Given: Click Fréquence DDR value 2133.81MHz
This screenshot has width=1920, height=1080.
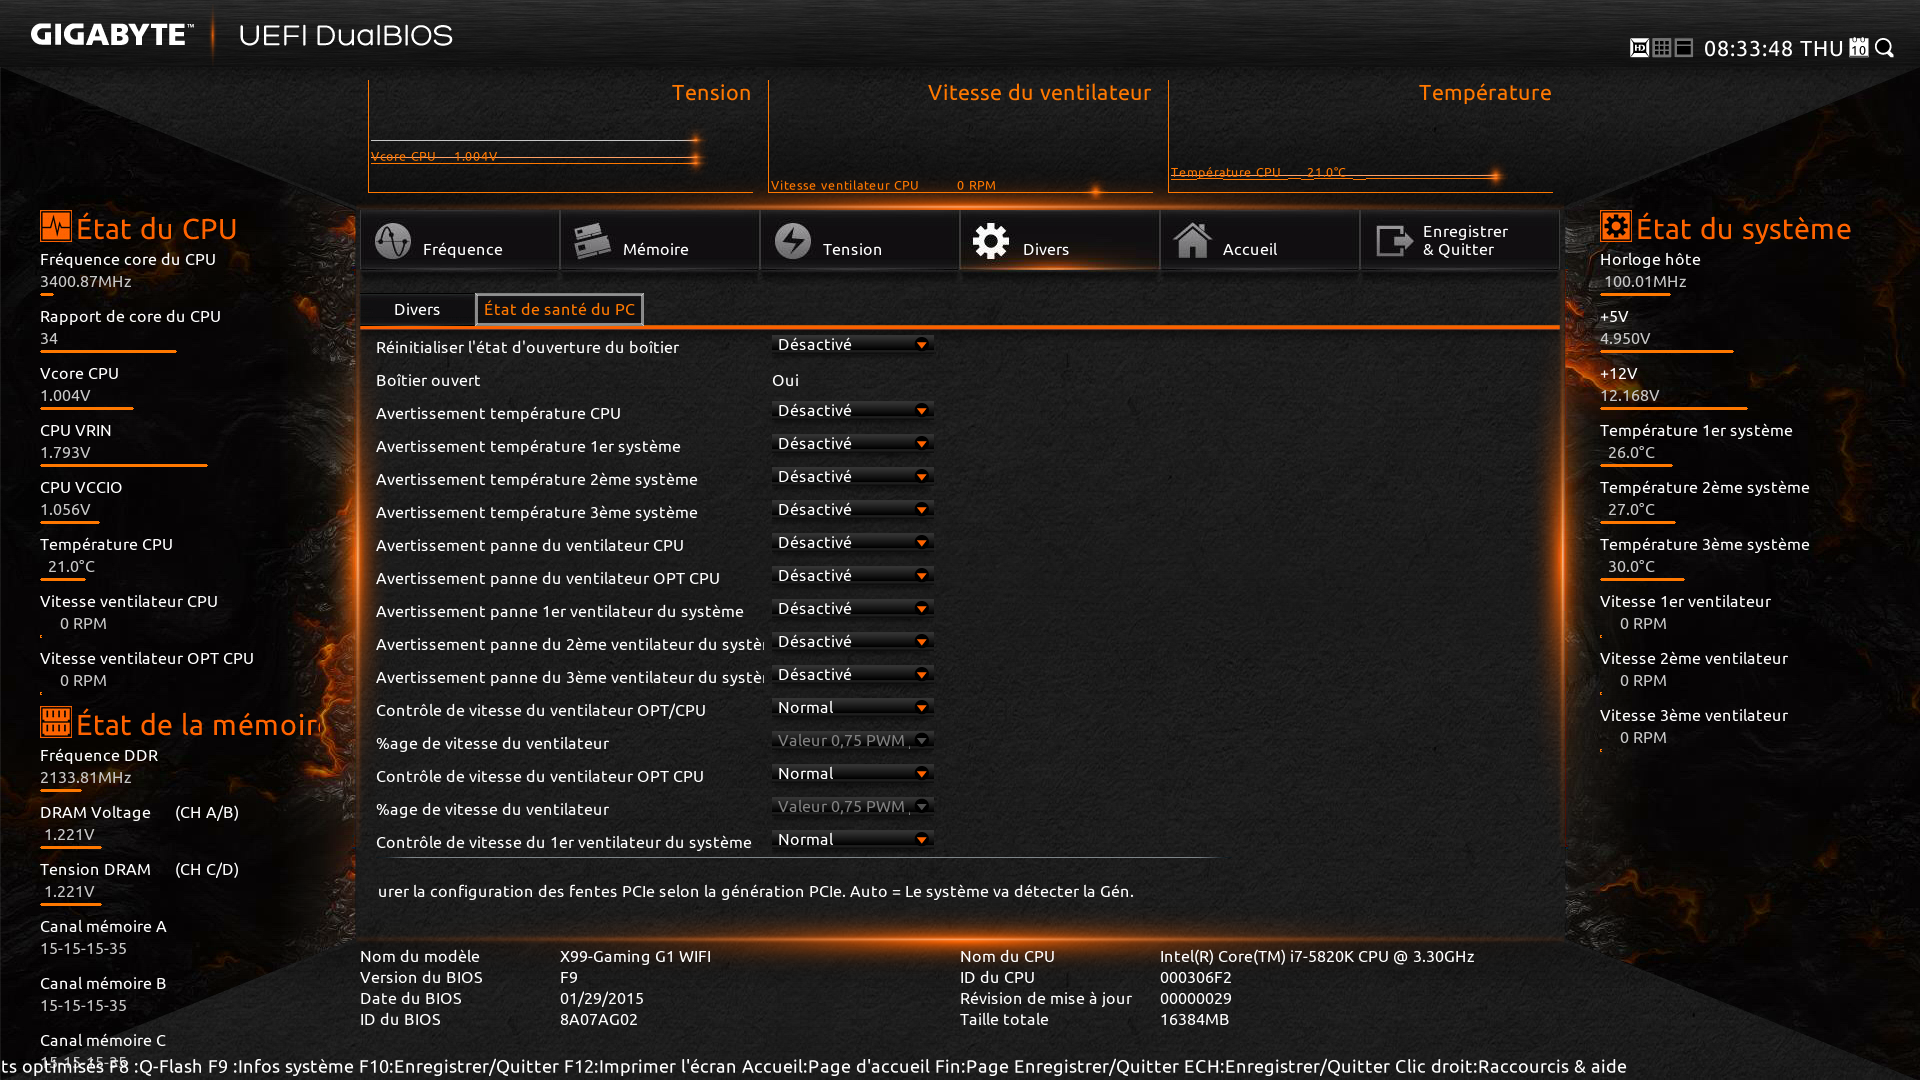Looking at the screenshot, I should click(x=86, y=778).
